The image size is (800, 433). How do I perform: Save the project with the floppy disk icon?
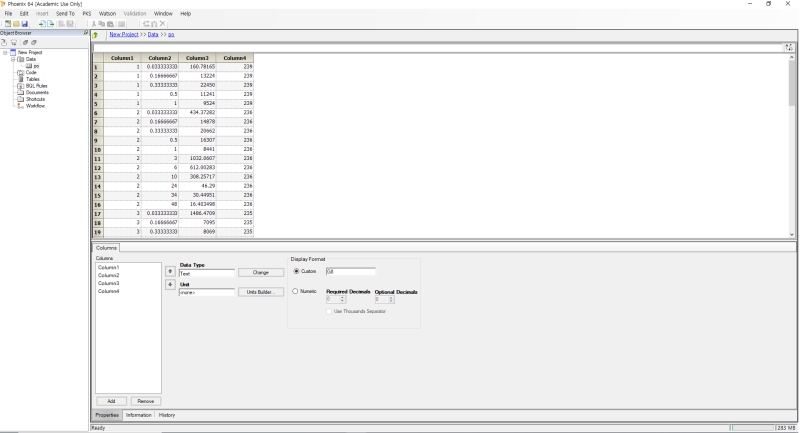point(24,24)
